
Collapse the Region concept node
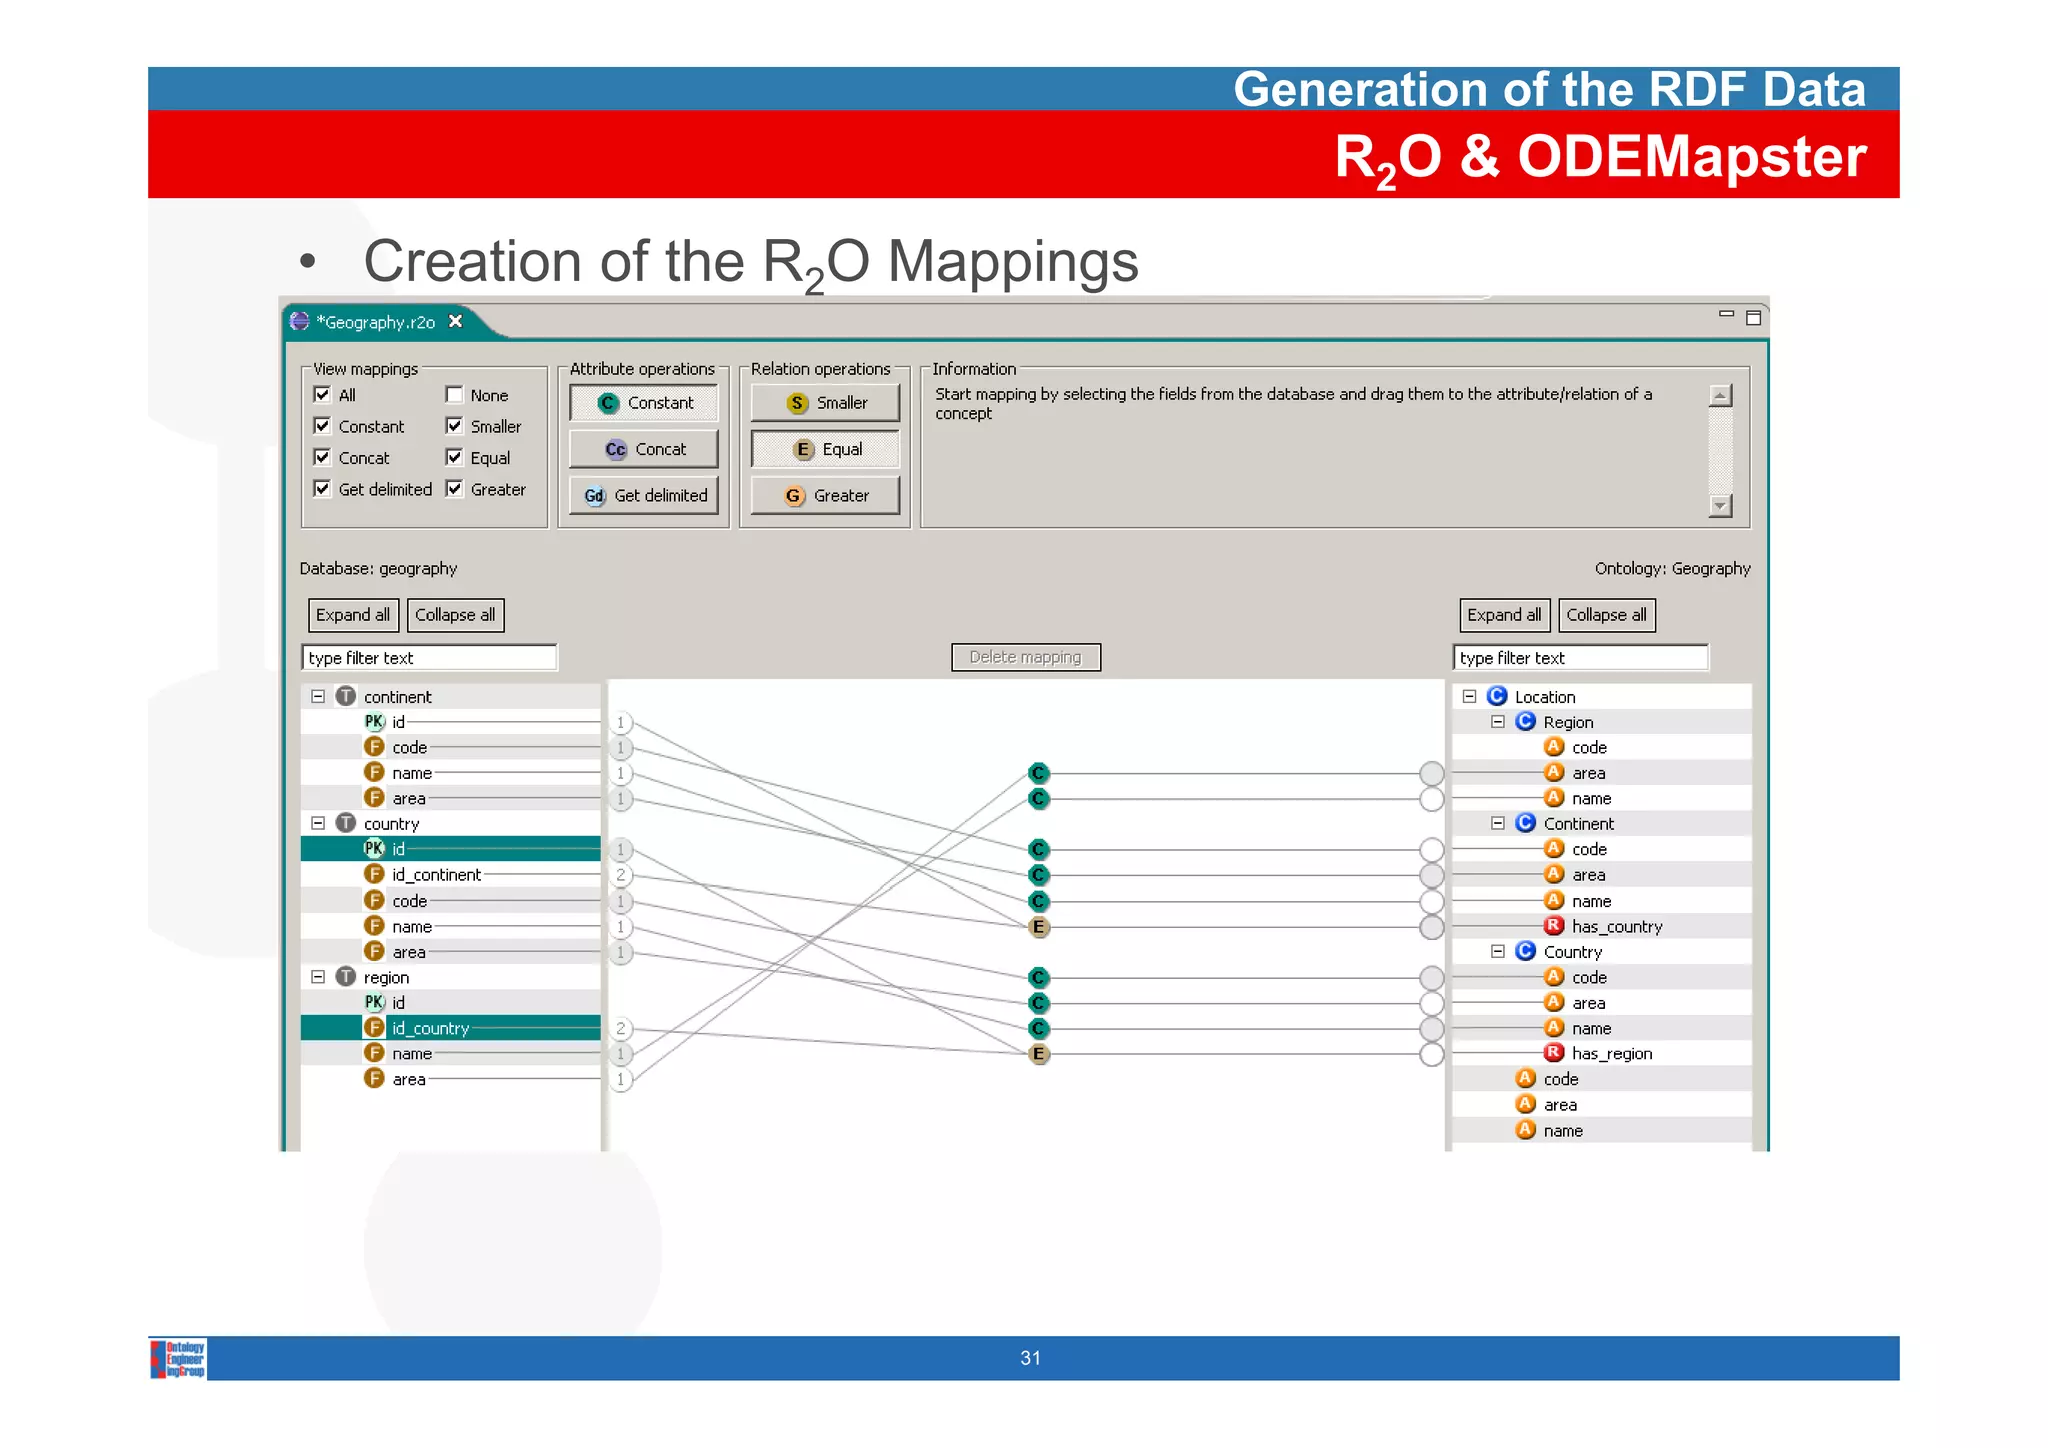[x=1498, y=721]
